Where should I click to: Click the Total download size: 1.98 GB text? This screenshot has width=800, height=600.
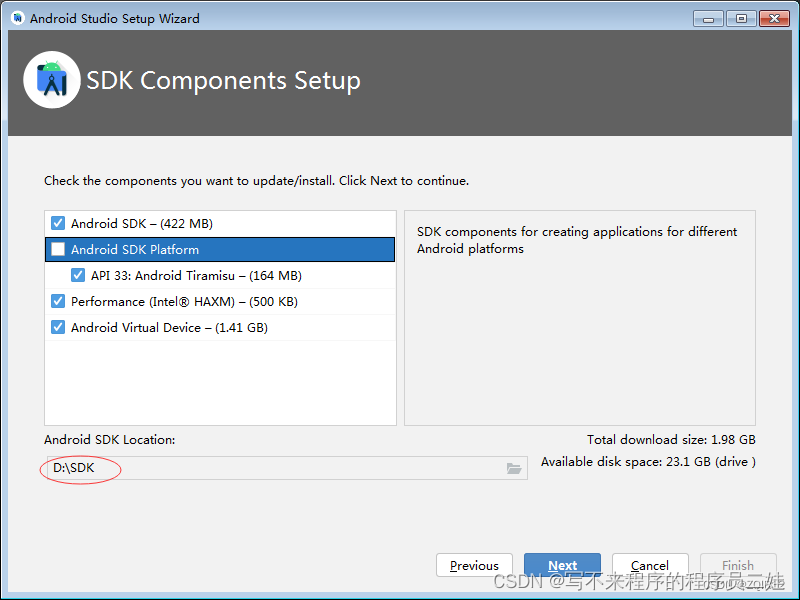coord(671,440)
